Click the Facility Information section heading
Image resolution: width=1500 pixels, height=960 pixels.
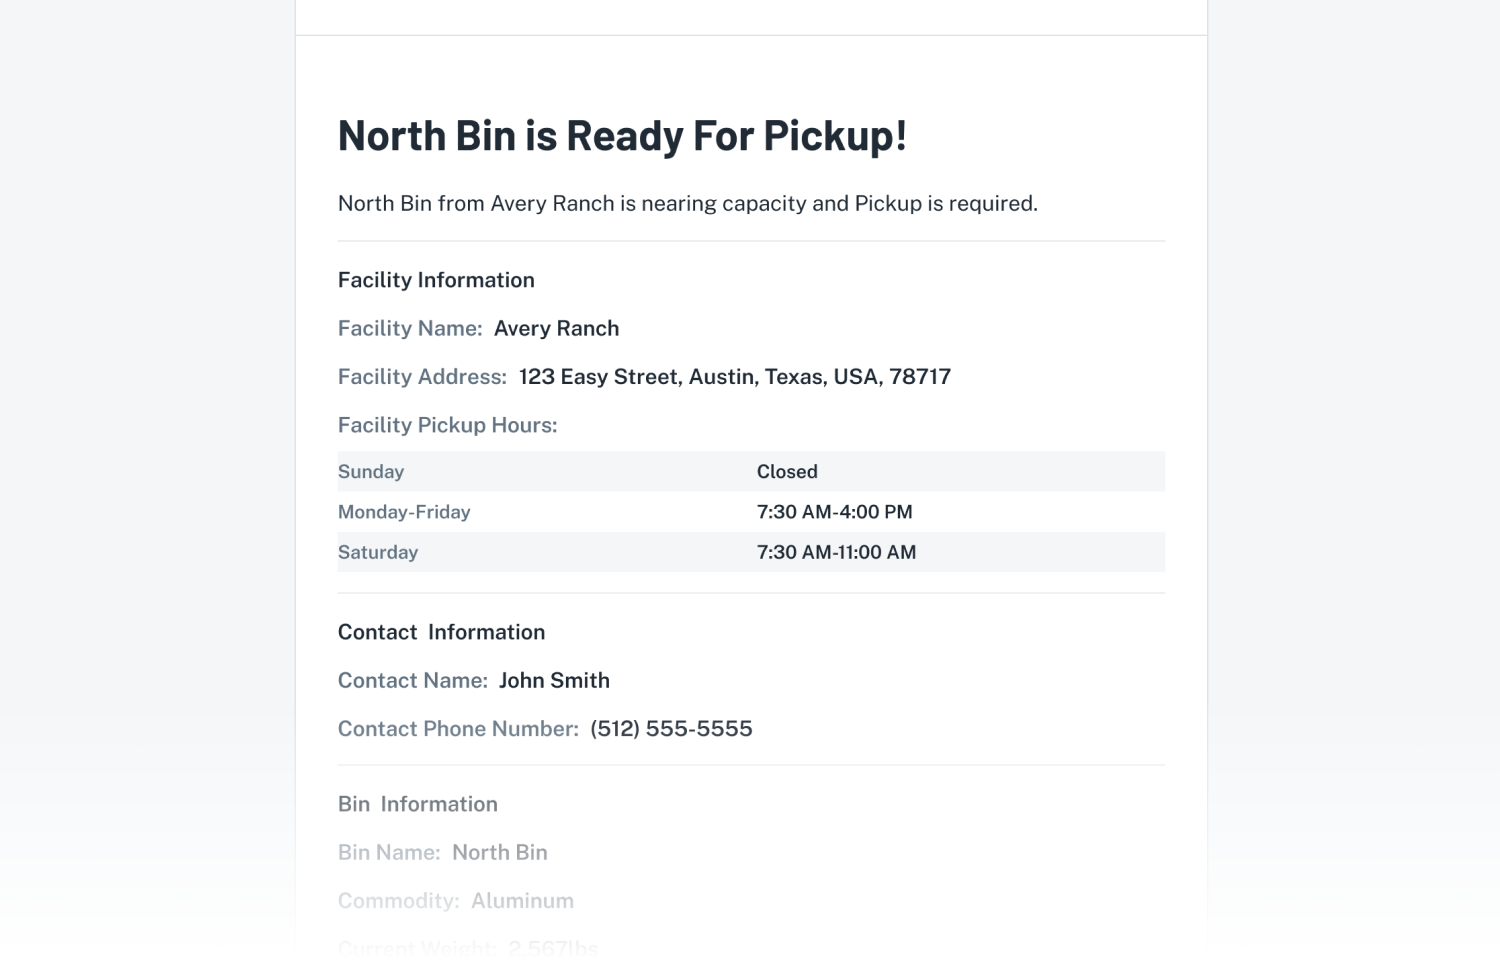coord(436,280)
